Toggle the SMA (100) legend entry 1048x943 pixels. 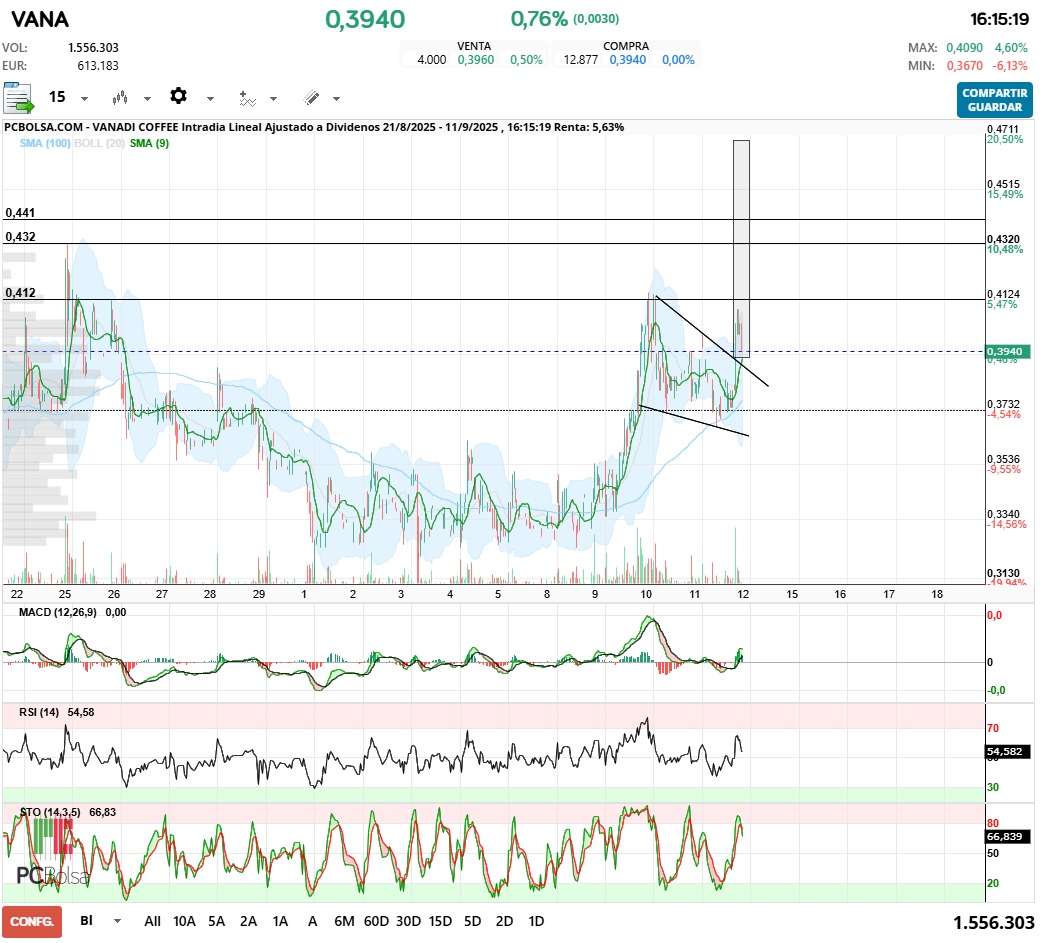45,143
